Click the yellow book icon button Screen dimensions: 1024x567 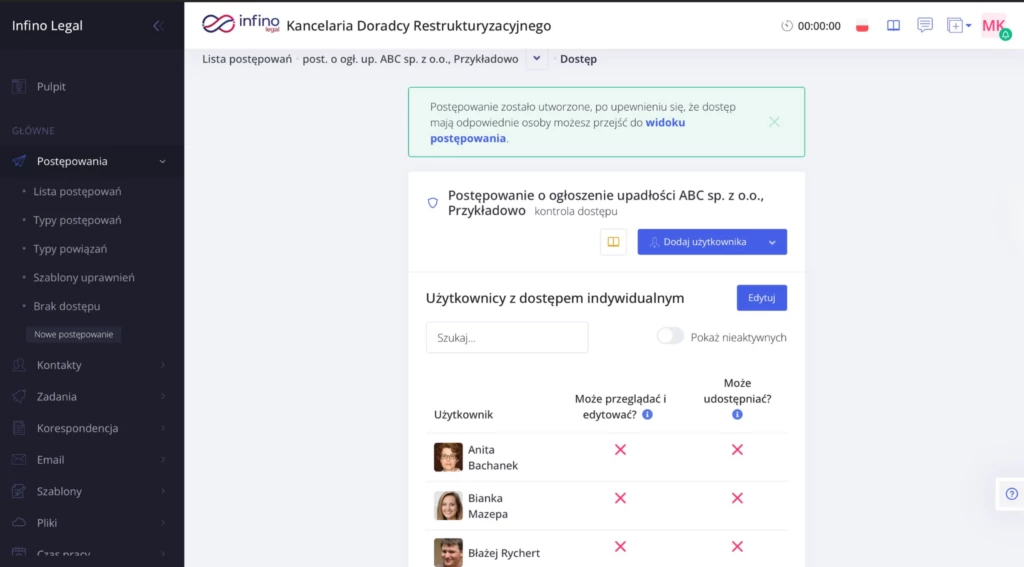(613, 242)
